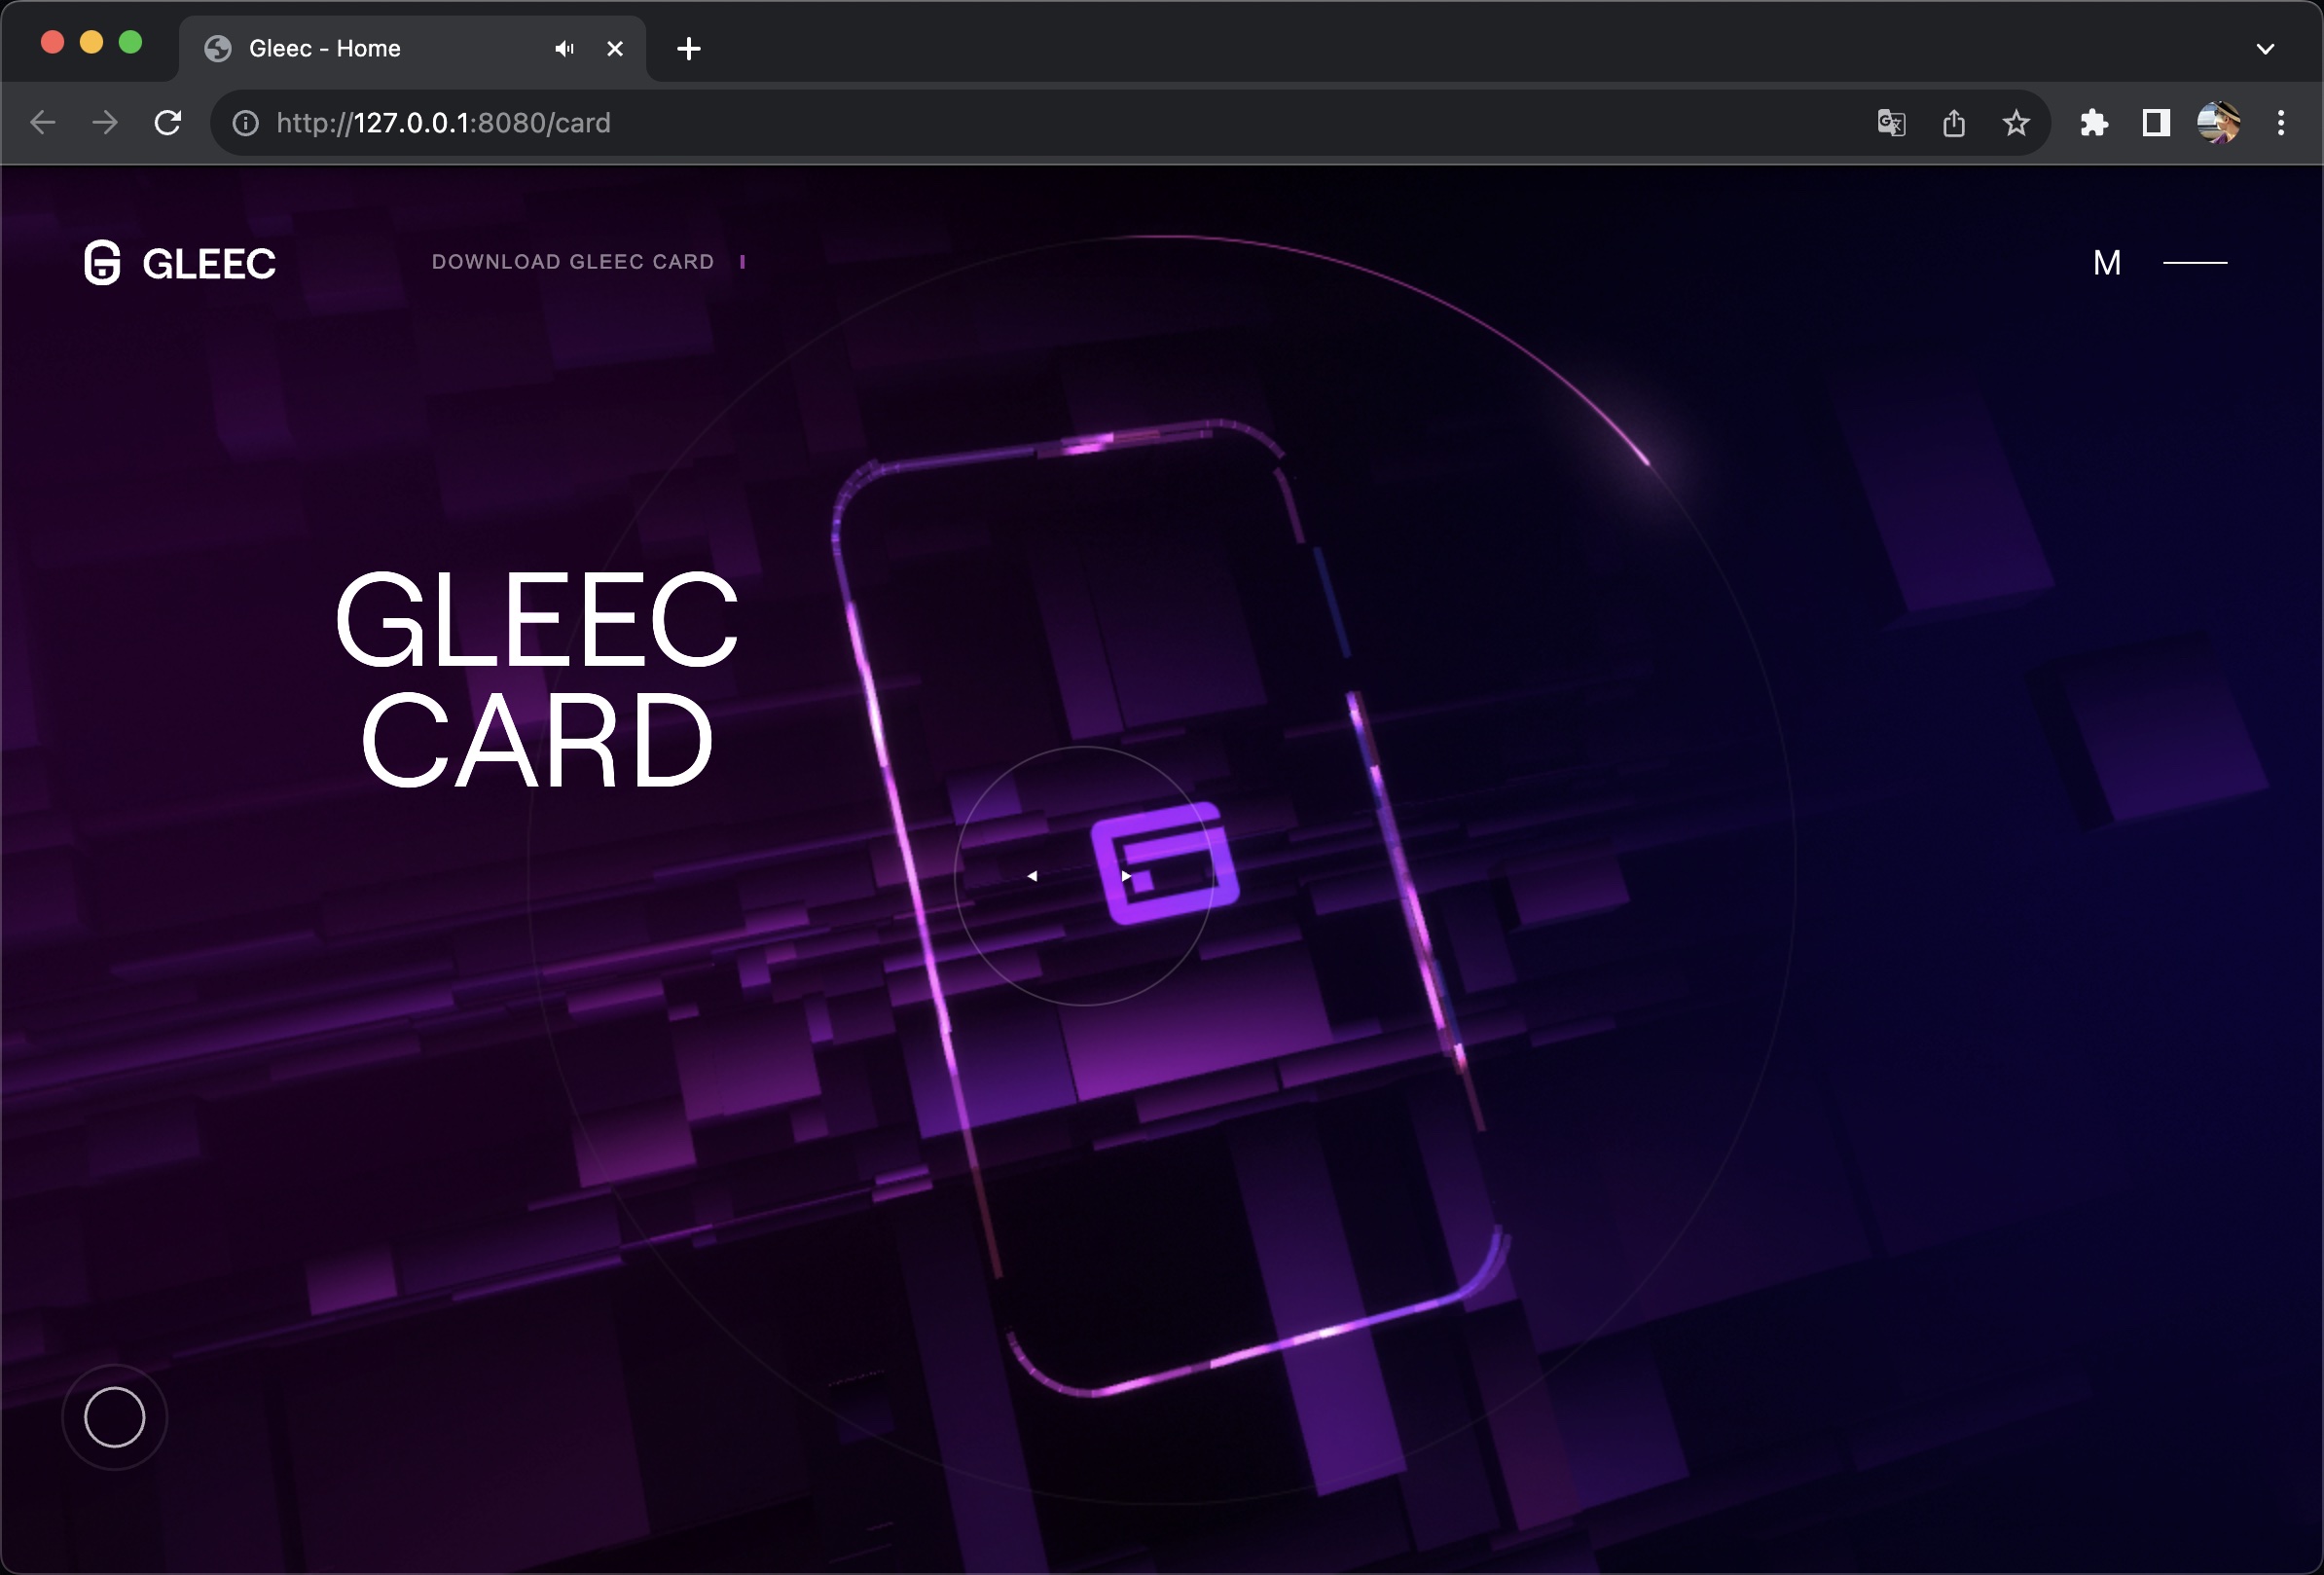Viewport: 2324px width, 1575px height.
Task: Click the site information icon
Action: coord(246,123)
